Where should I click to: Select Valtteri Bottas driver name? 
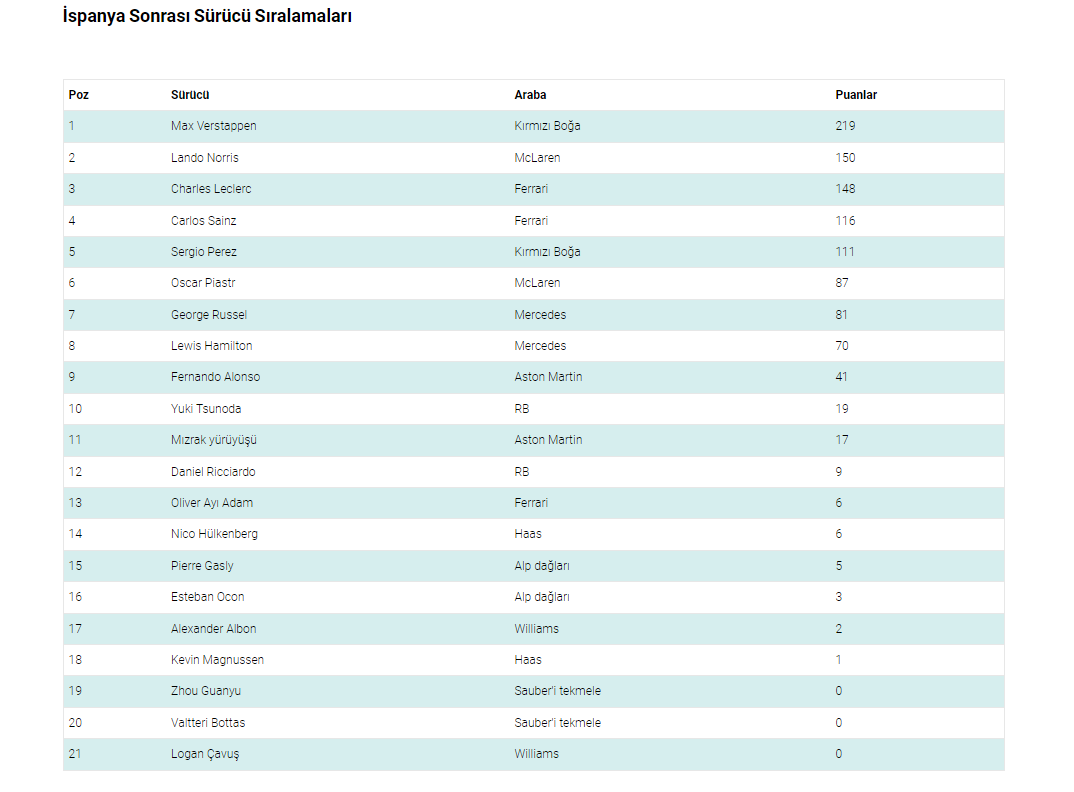[208, 723]
